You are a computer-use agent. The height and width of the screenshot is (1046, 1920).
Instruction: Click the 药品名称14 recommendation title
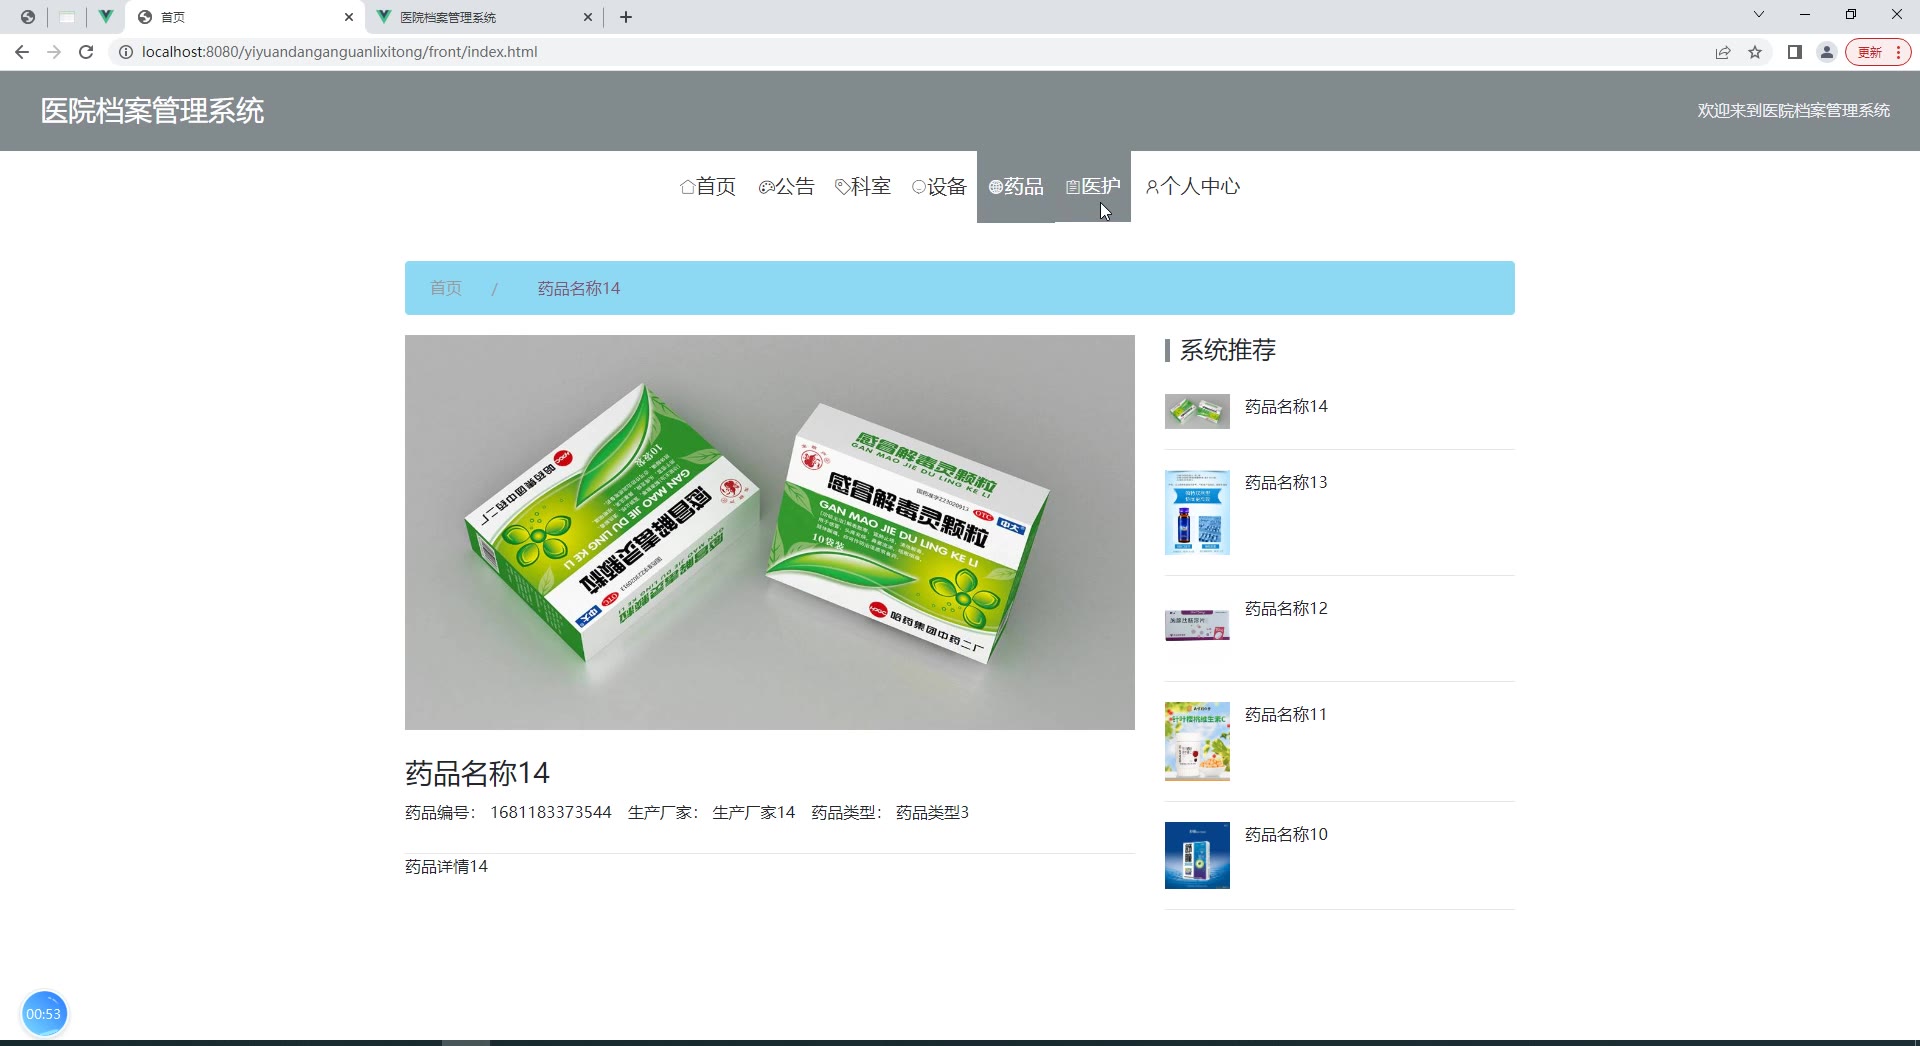1286,406
